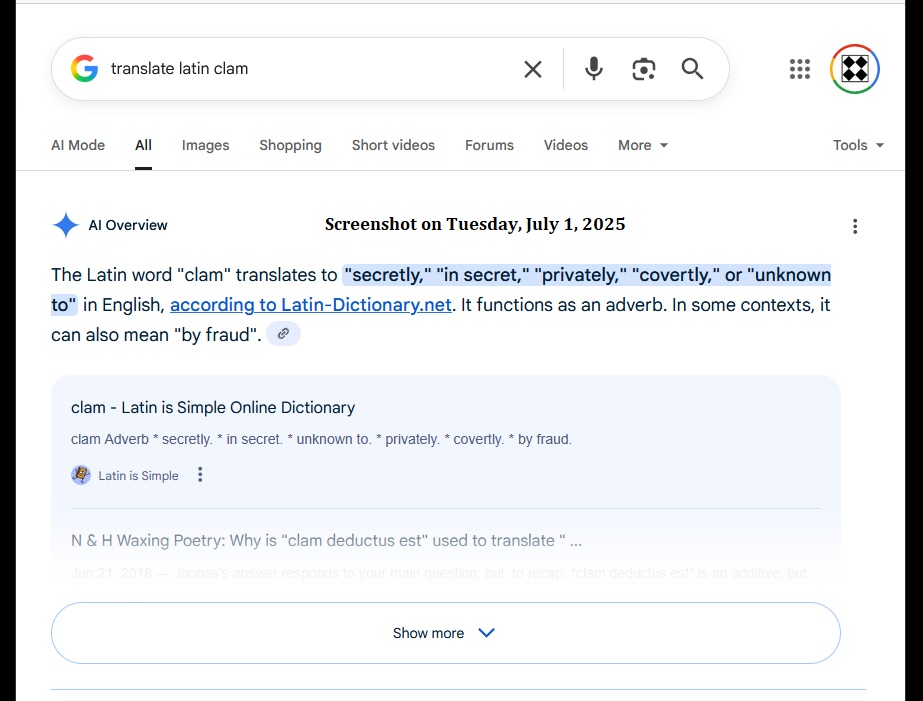Open Google Lens image search icon
923x701 pixels.
643,69
